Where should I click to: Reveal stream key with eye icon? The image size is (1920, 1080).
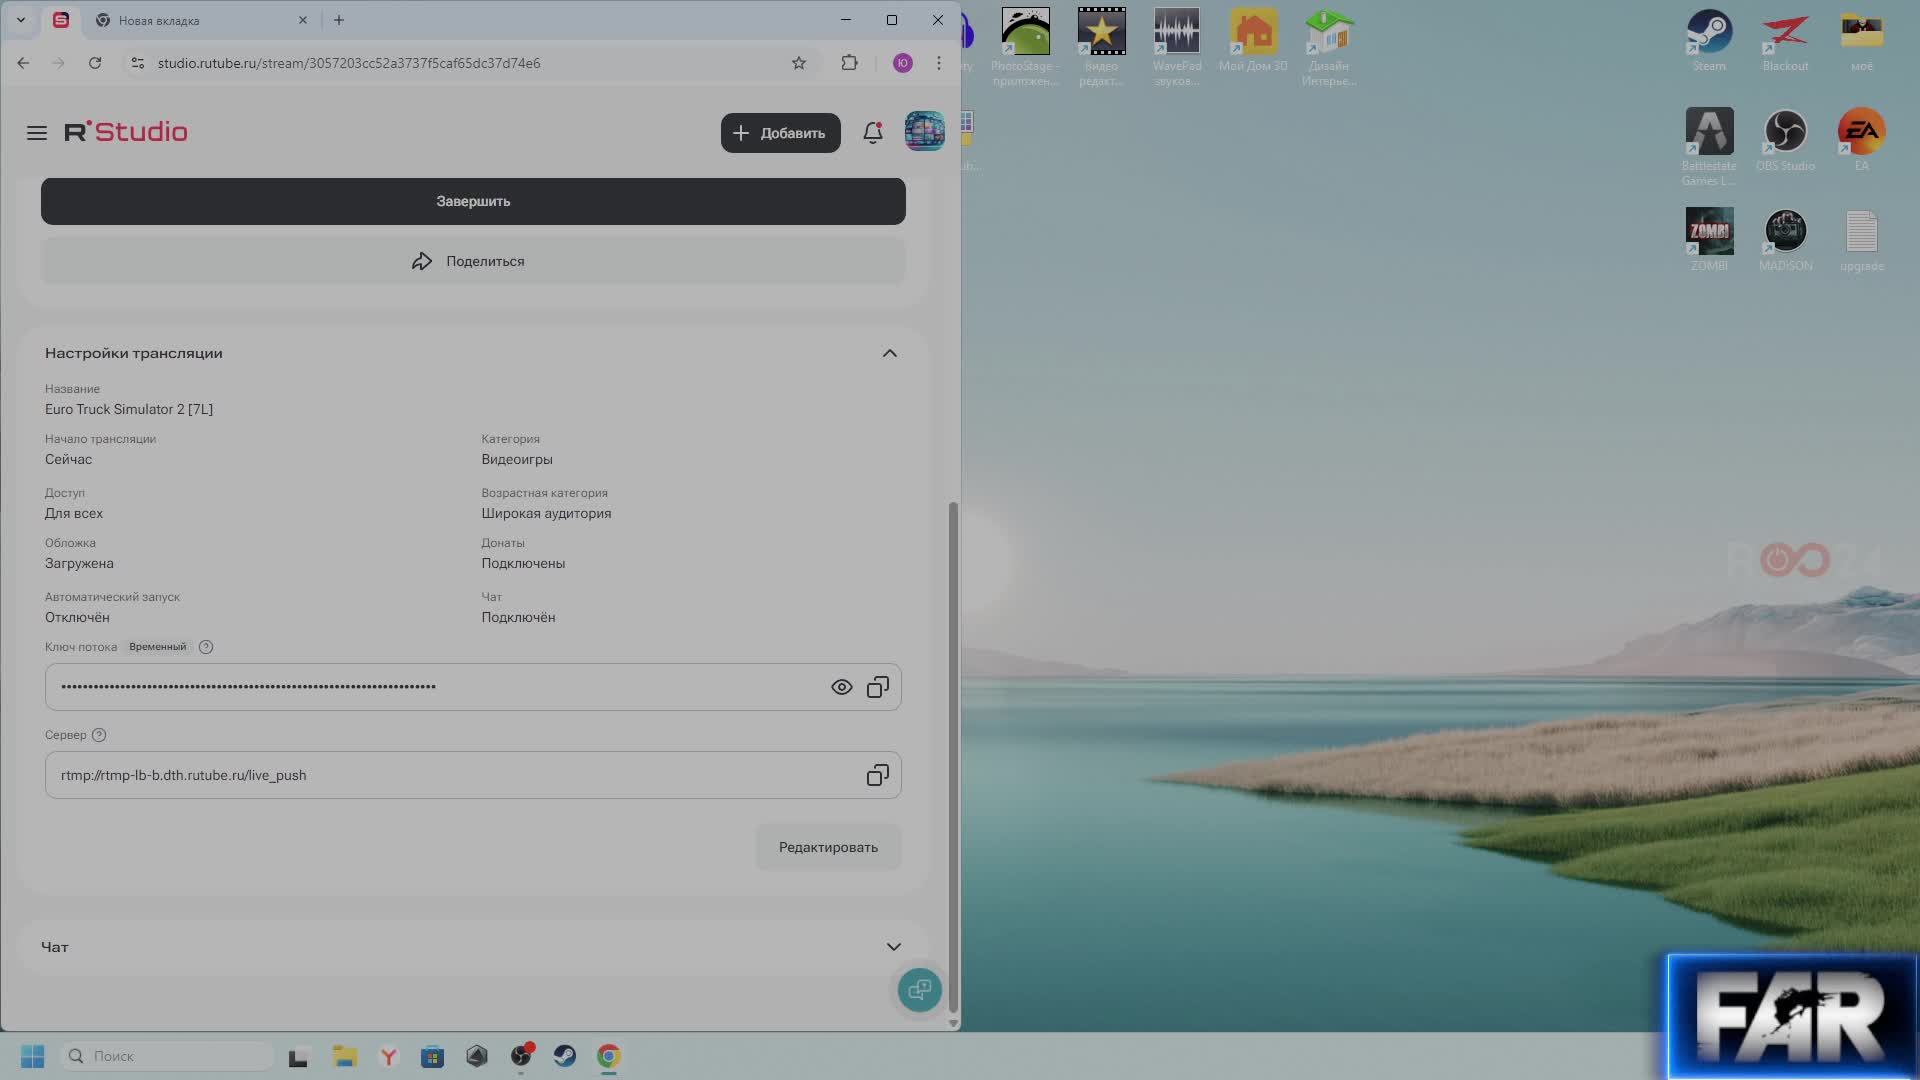point(841,687)
